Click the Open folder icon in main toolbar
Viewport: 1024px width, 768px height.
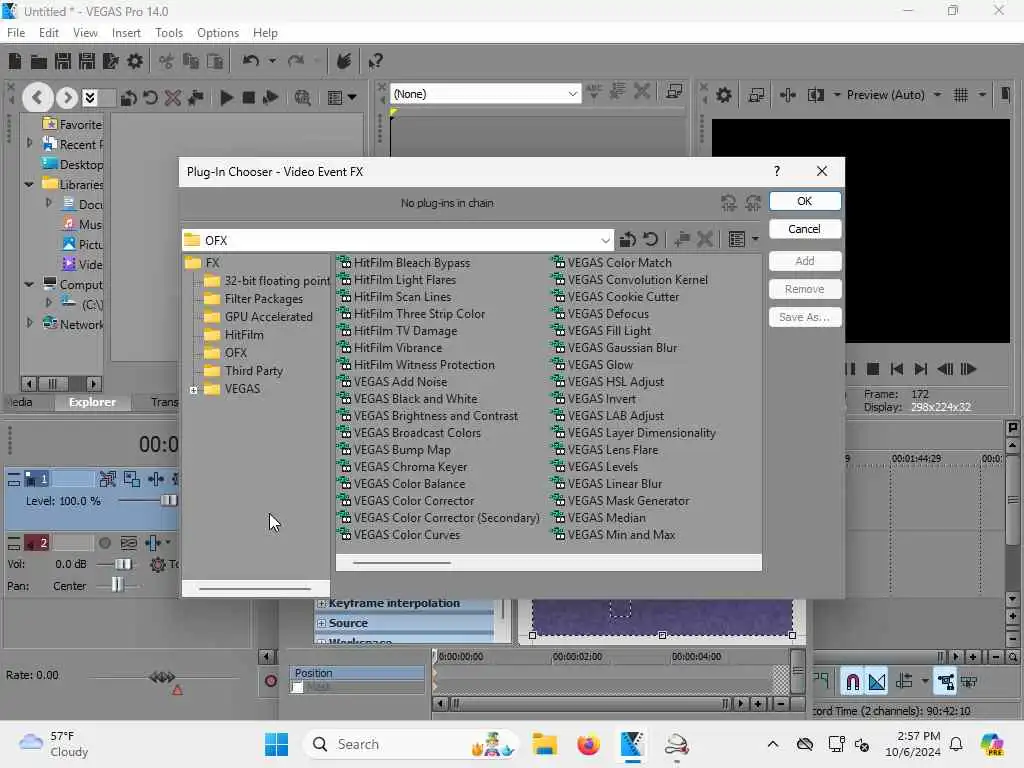(x=39, y=61)
